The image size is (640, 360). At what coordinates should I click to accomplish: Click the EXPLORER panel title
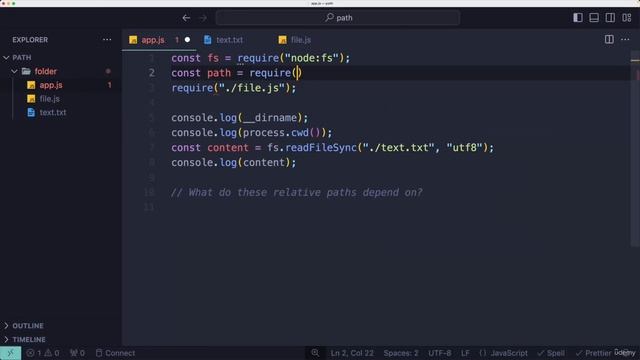click(x=30, y=40)
